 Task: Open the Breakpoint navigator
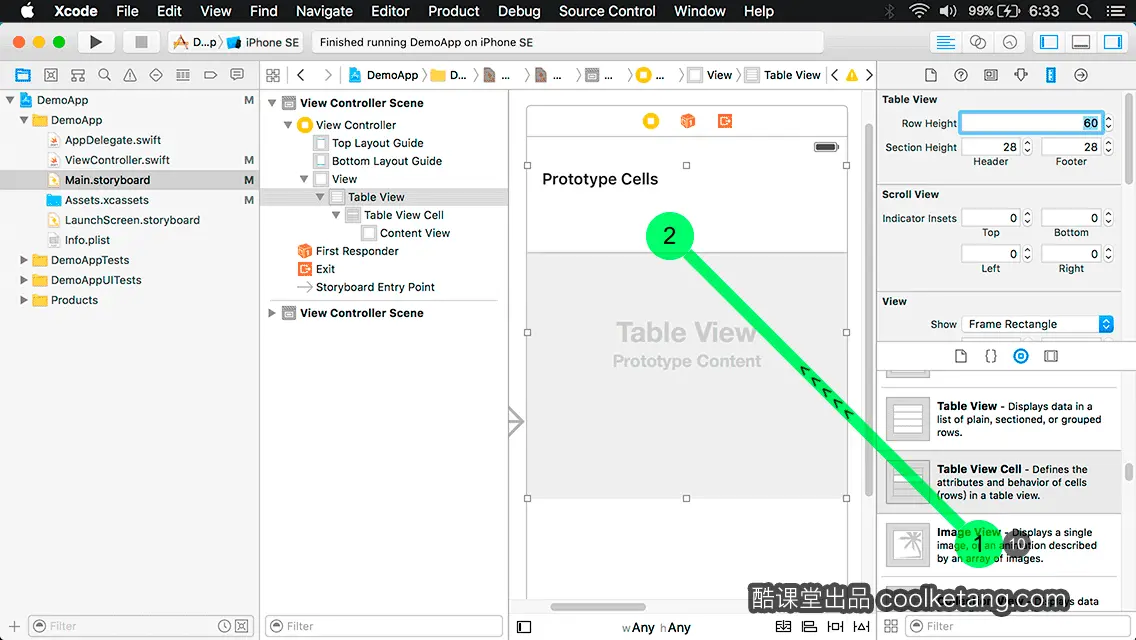point(210,75)
